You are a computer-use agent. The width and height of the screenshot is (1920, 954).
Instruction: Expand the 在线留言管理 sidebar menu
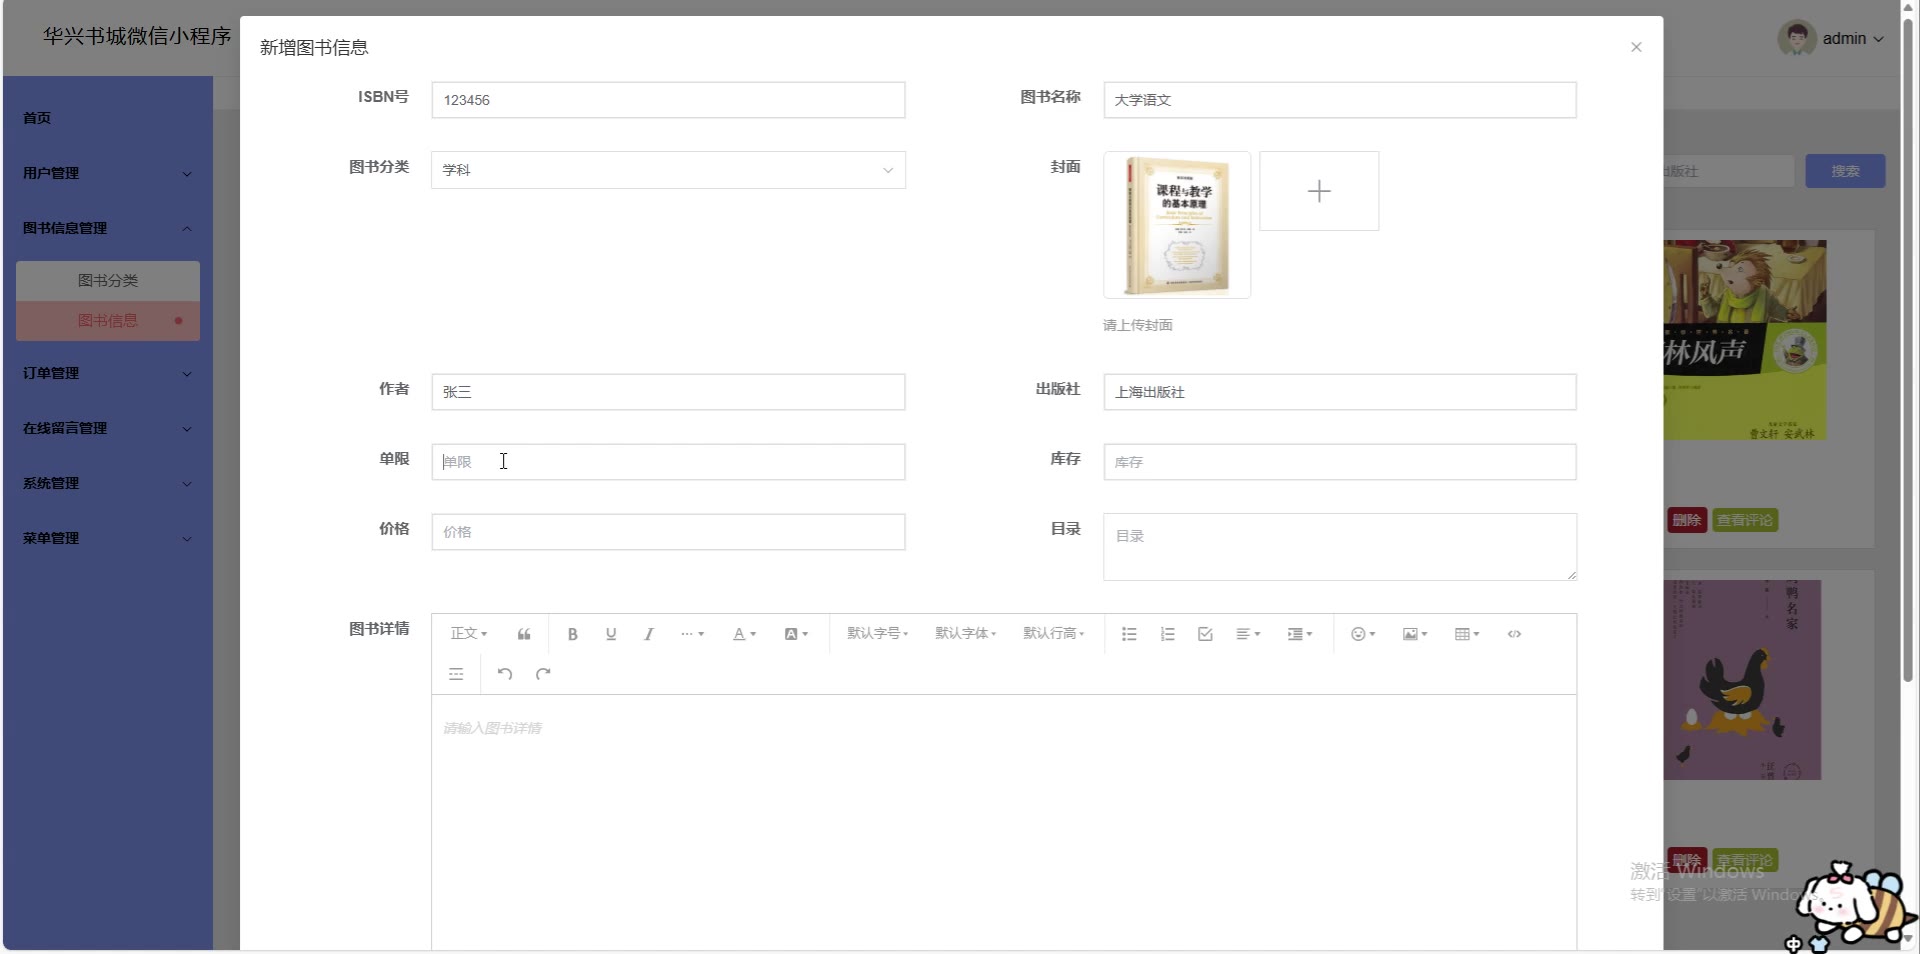coord(107,428)
